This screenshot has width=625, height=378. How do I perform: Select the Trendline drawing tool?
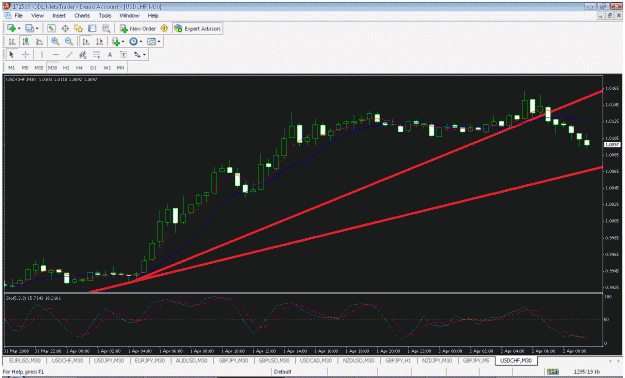[x=69, y=55]
